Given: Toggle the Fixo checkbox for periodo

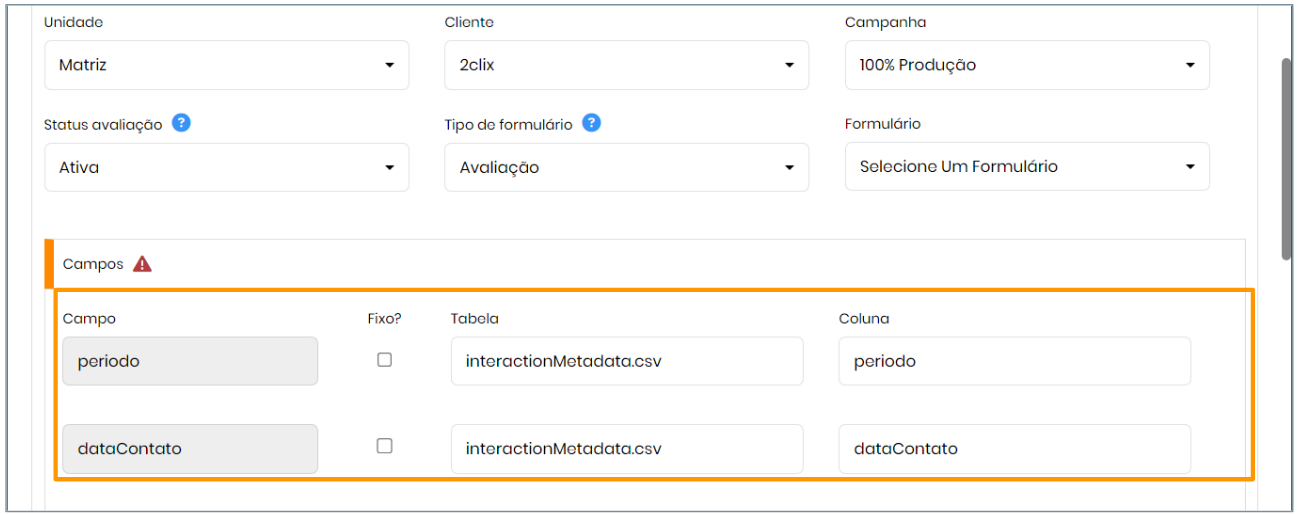Looking at the screenshot, I should click(384, 360).
